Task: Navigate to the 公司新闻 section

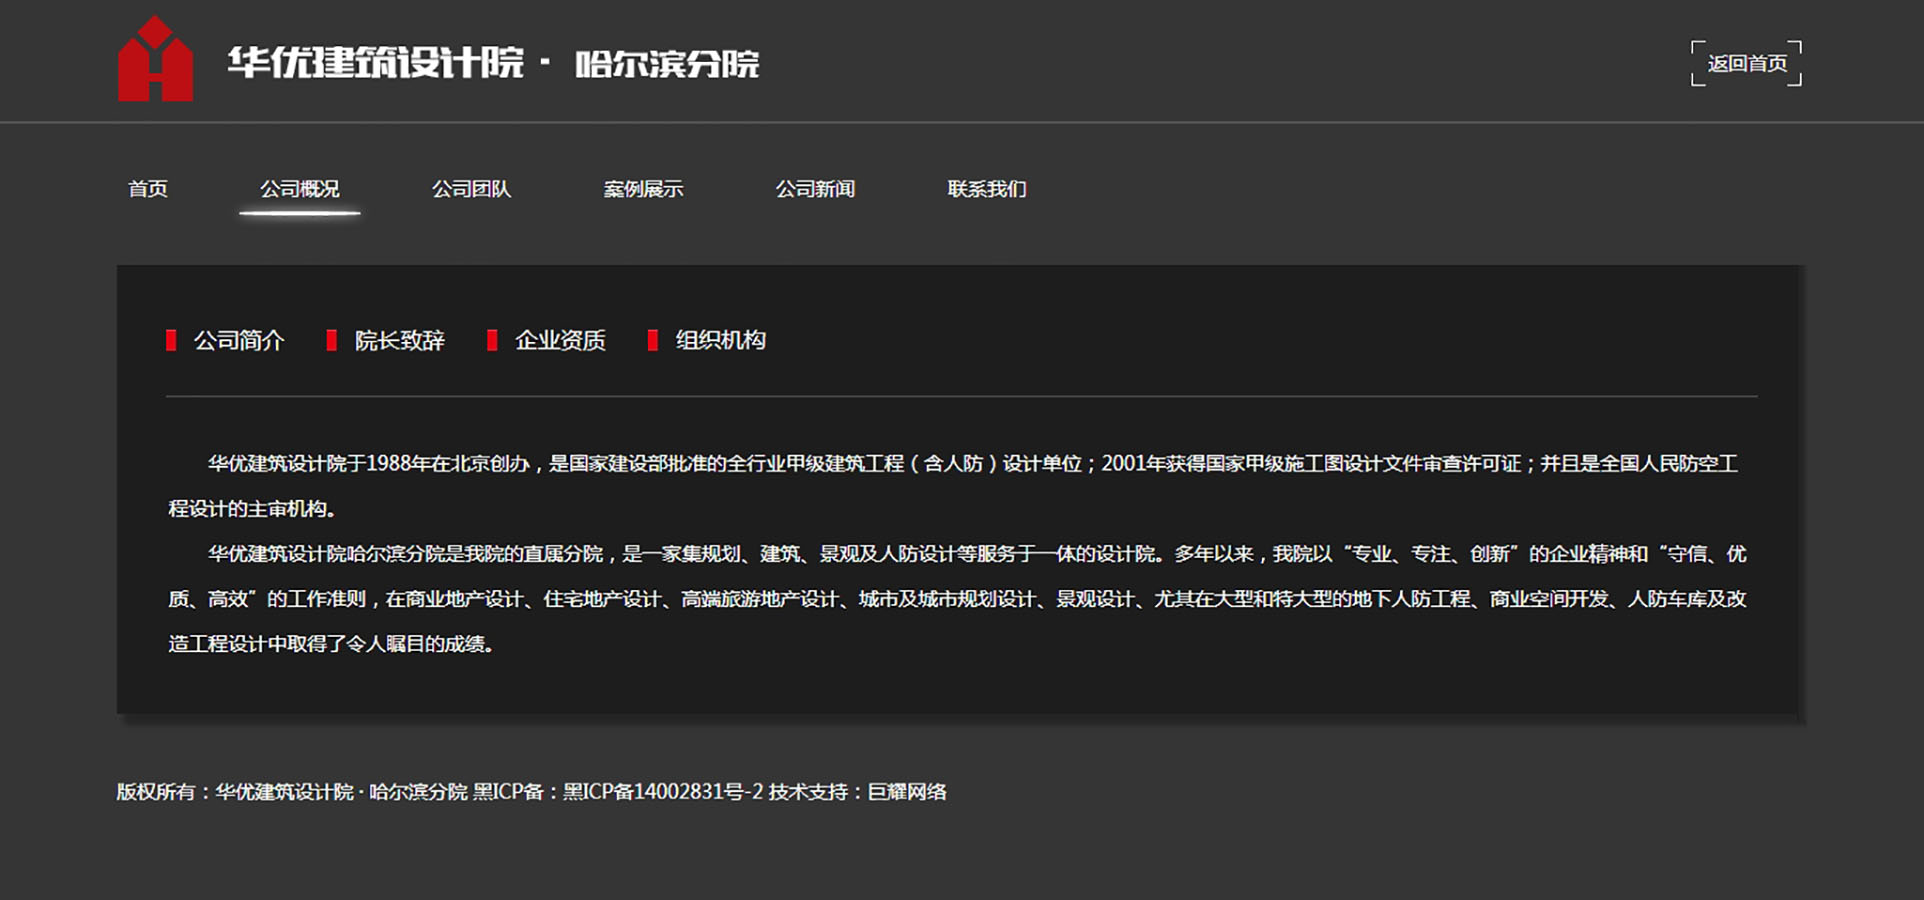Action: (x=815, y=189)
